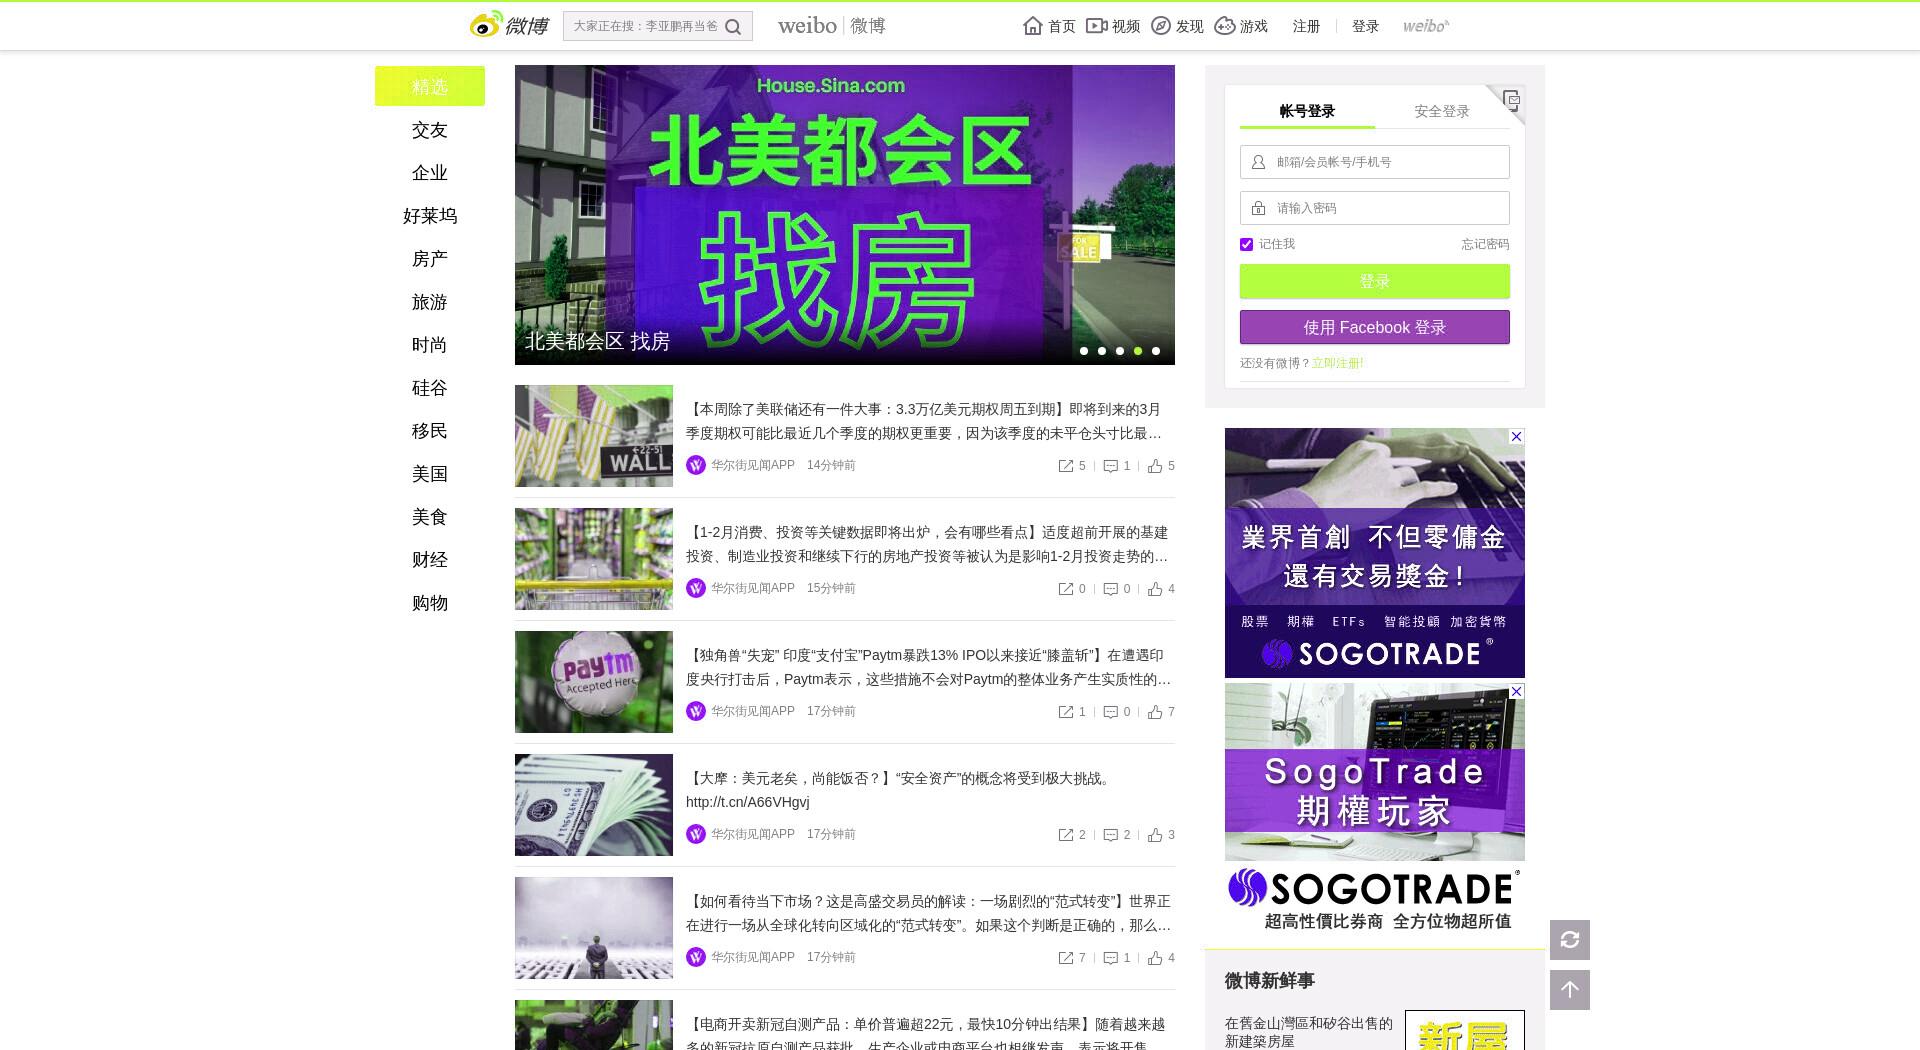The image size is (1920, 1050).
Task: Click the Weibo logo in header
Action: coord(509,25)
